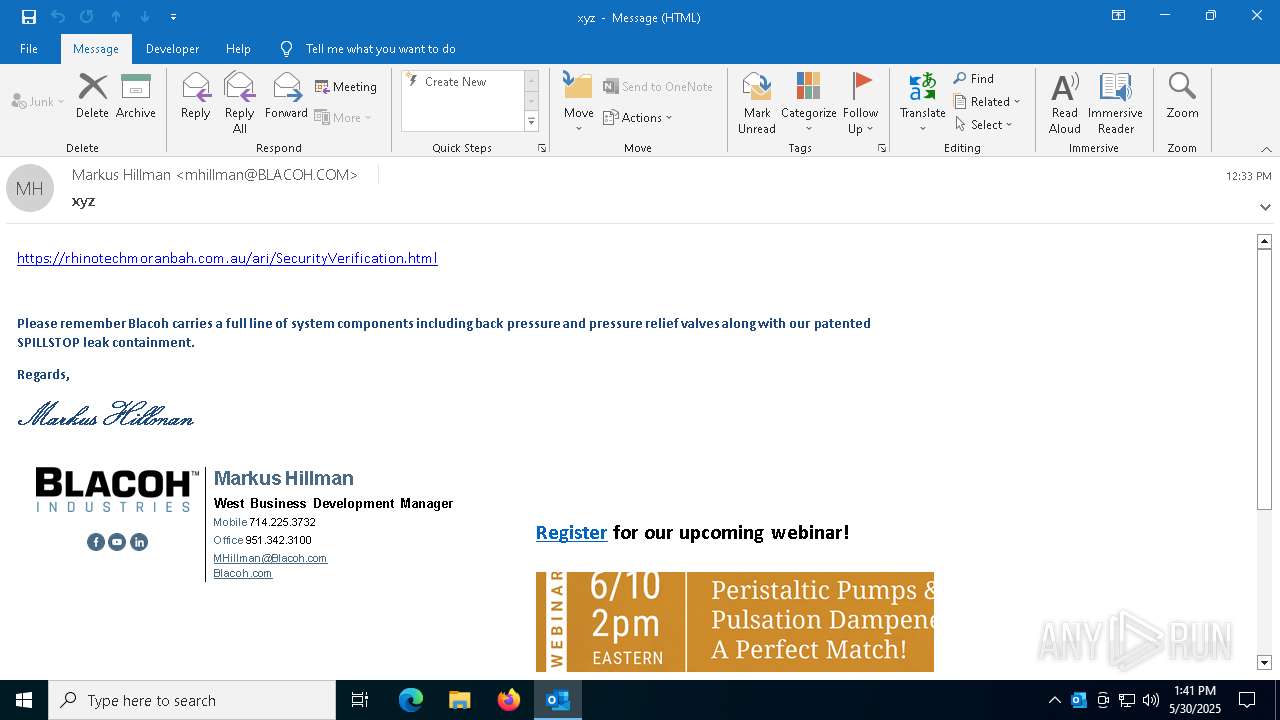Click the taskbar search box
Viewport: 1280px width, 720px height.
[192, 700]
